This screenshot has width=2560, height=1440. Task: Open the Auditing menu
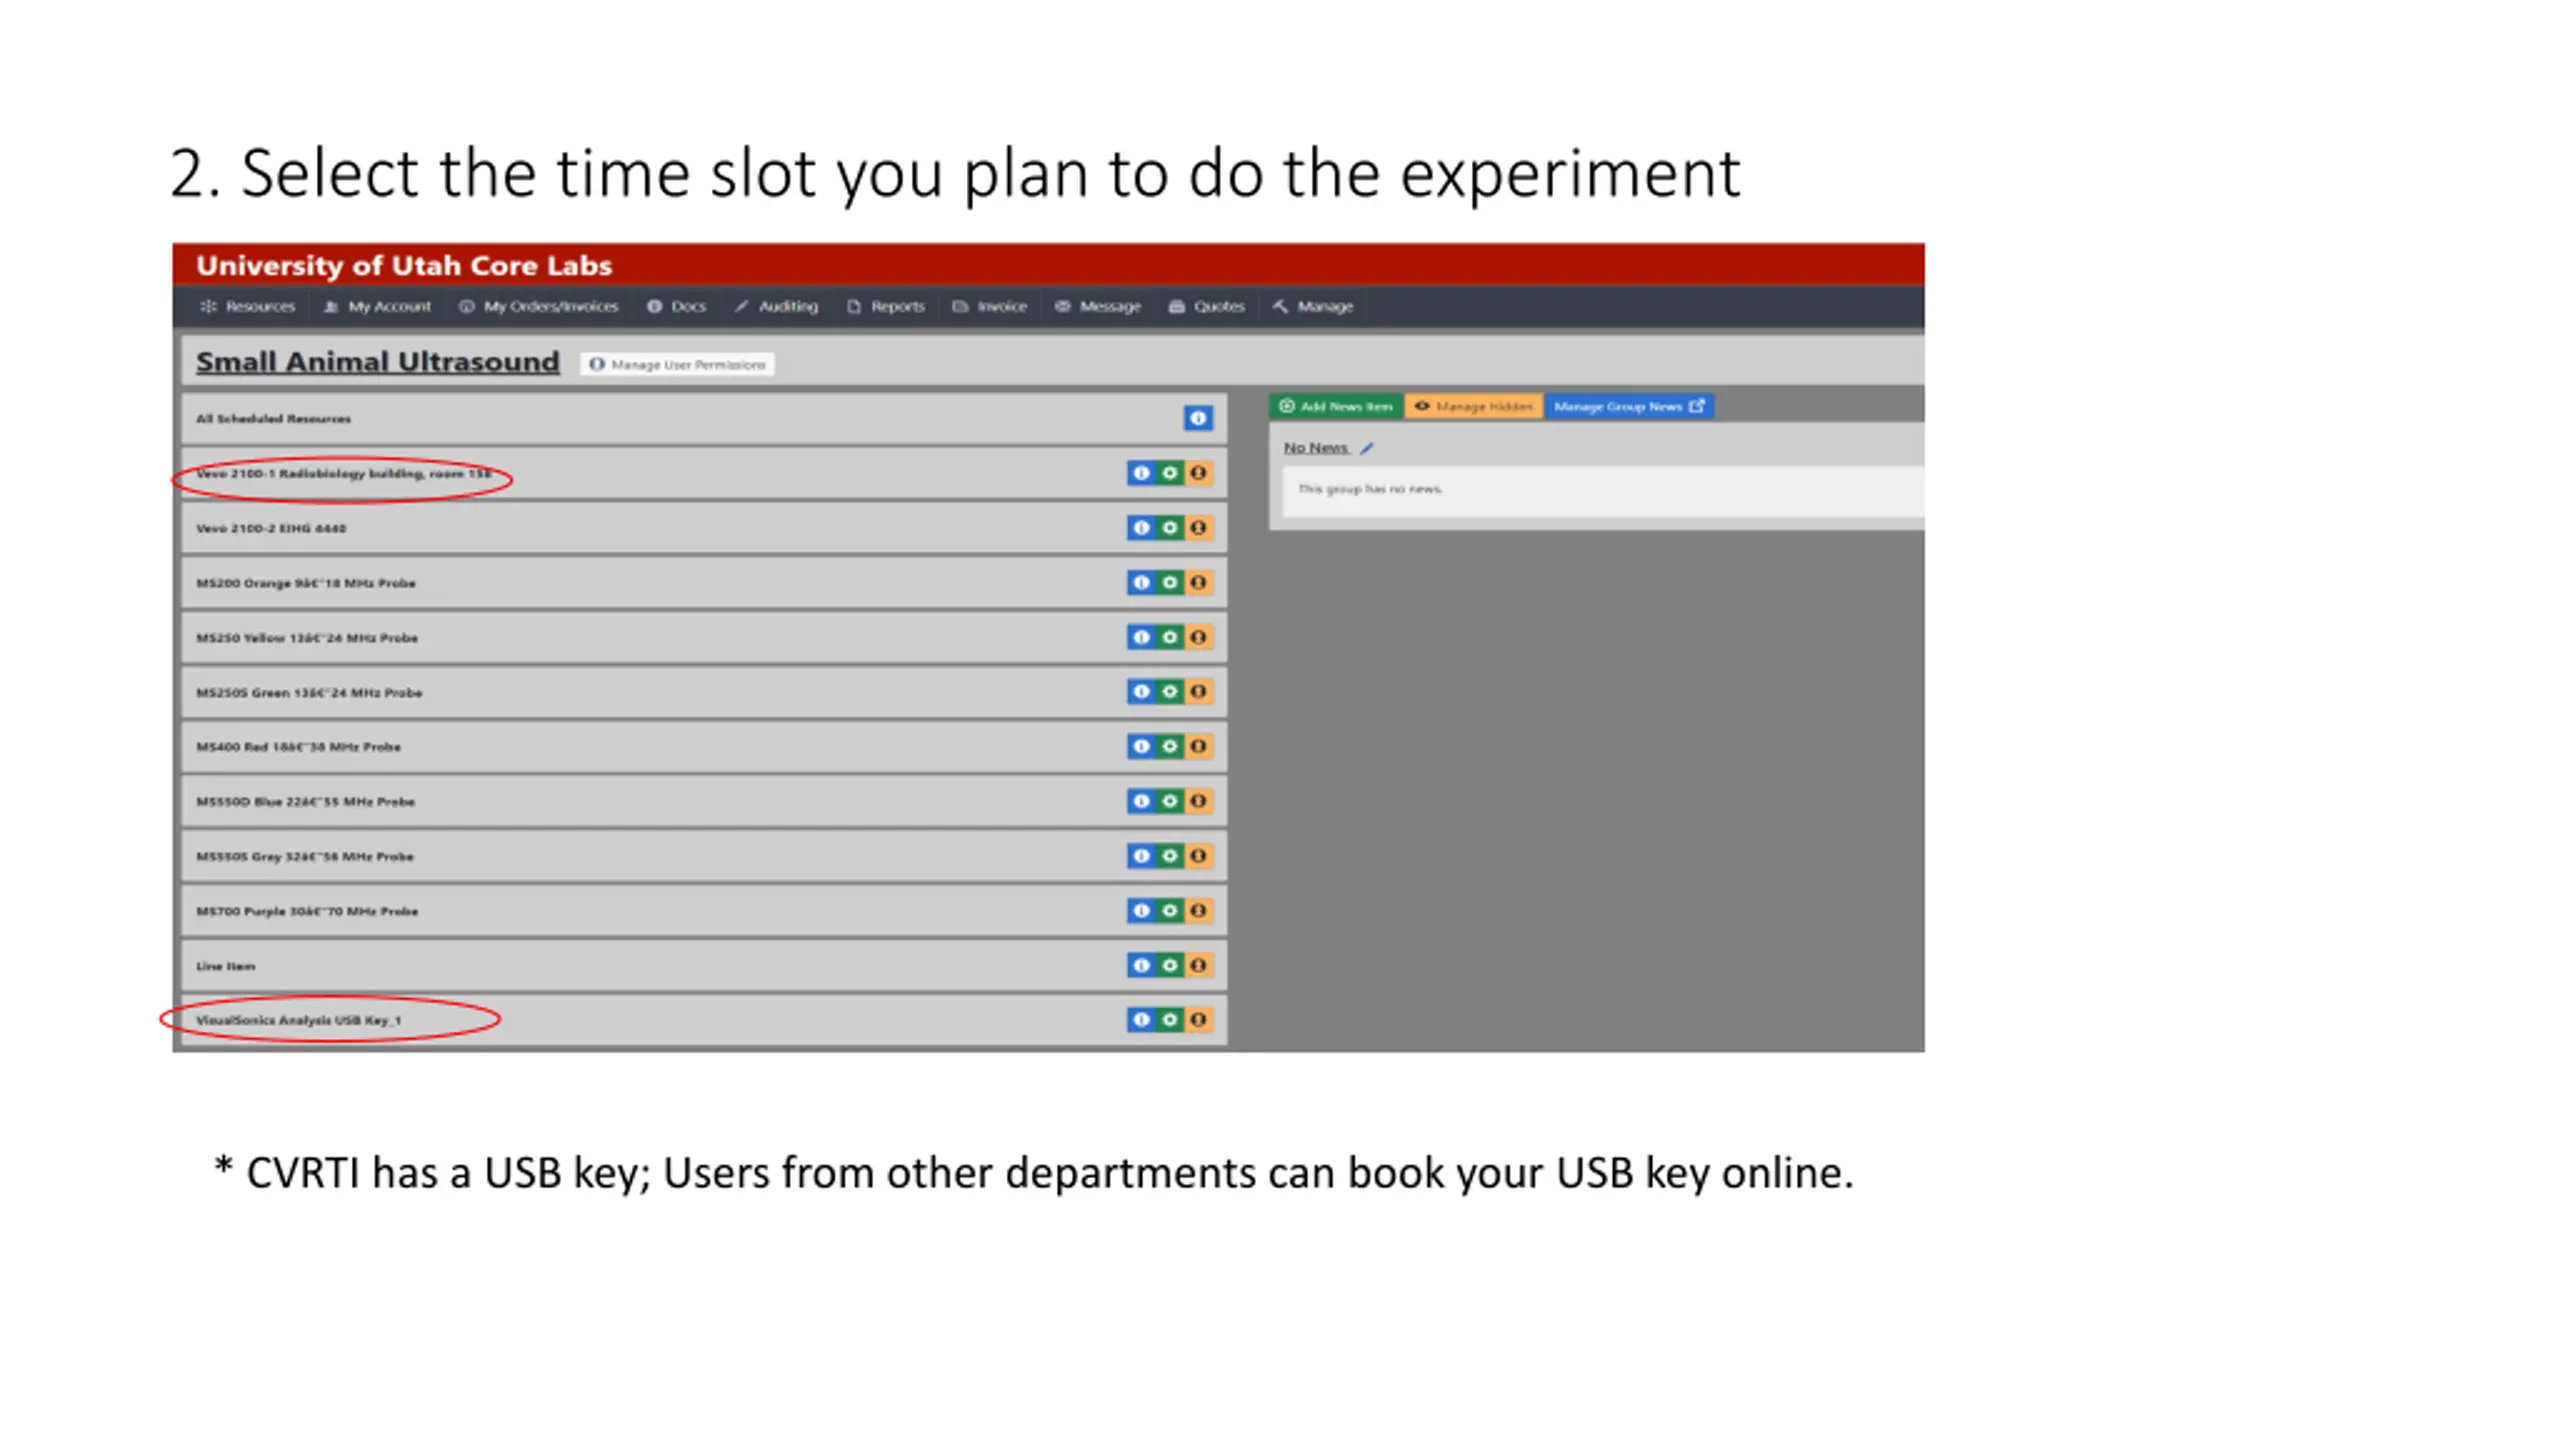[x=776, y=306]
